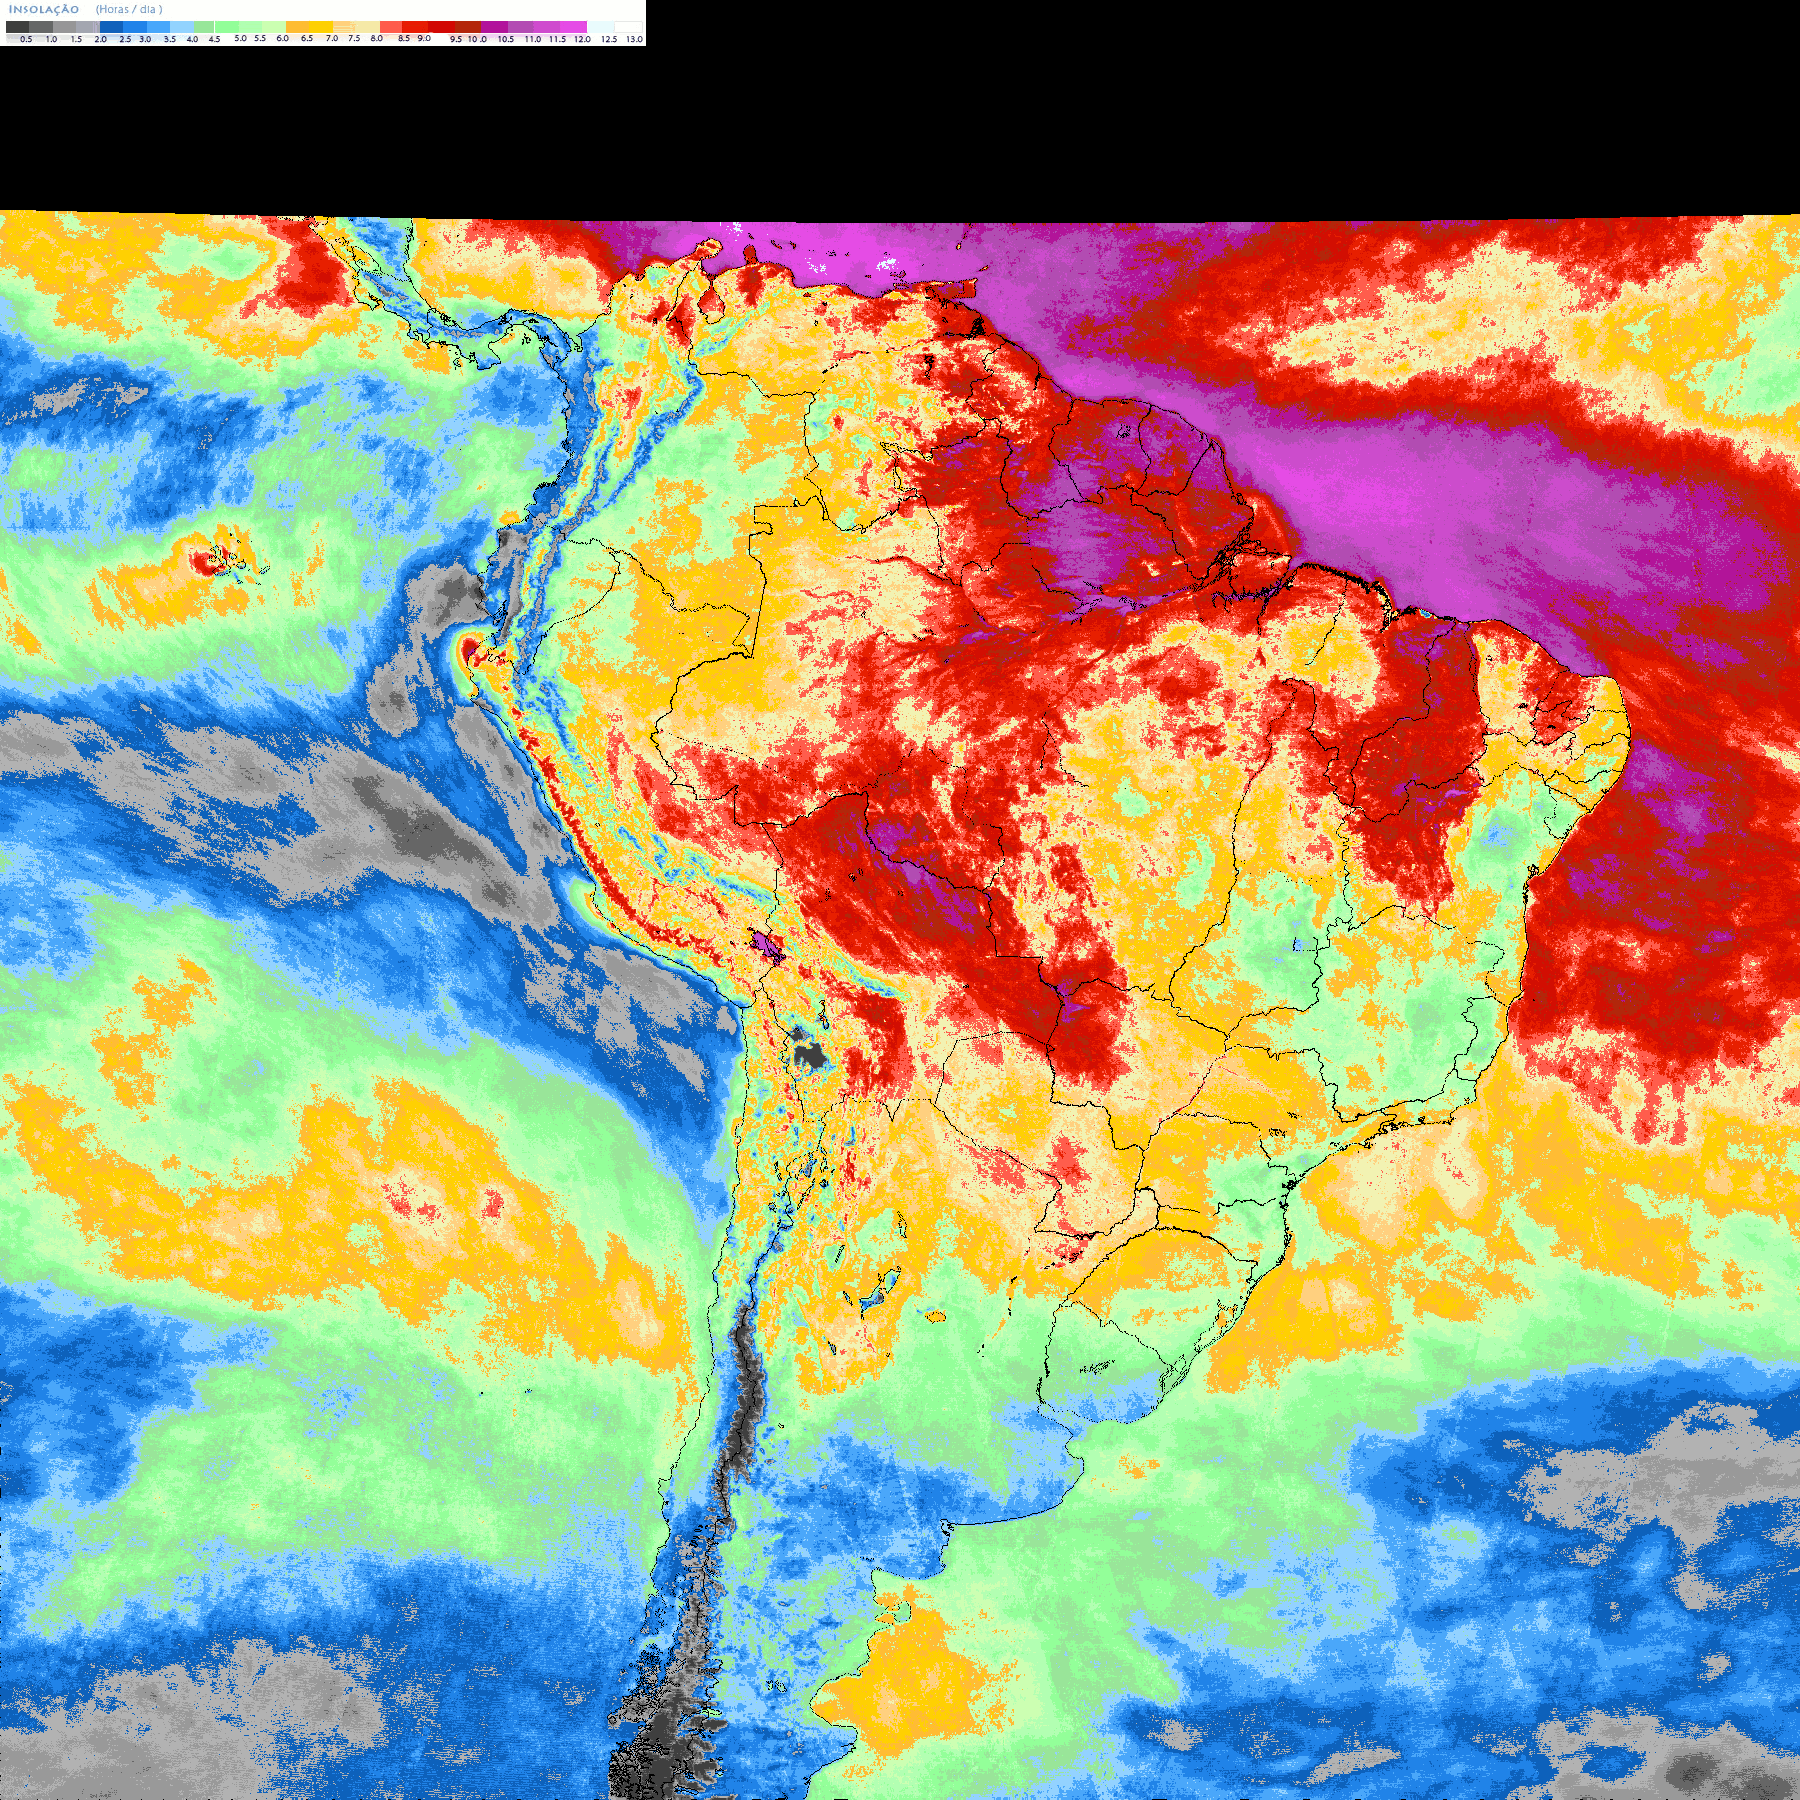Click the '9.5' legend value
The width and height of the screenshot is (1800, 1800).
pyautogui.click(x=456, y=39)
